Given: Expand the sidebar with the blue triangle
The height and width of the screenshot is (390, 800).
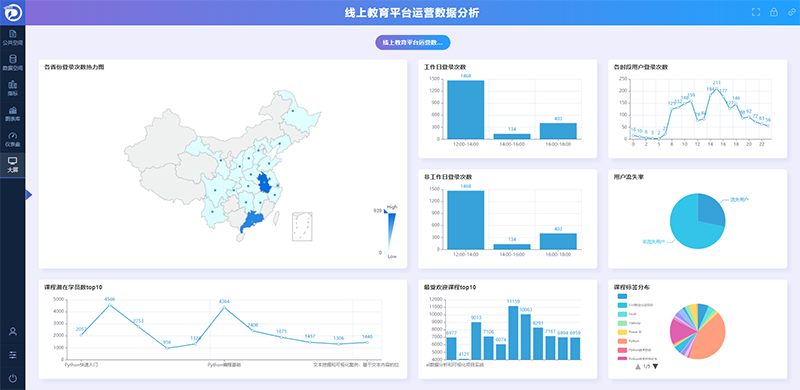Looking at the screenshot, I should tap(29, 194).
